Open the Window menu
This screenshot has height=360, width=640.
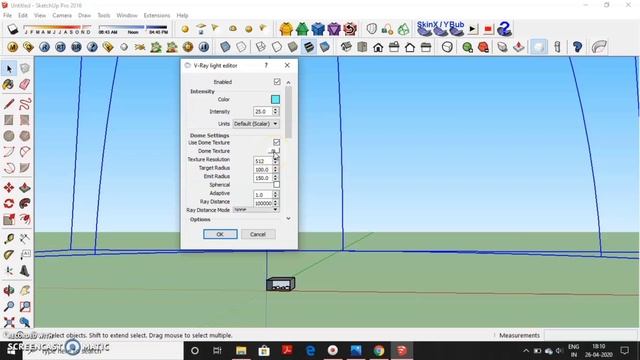click(x=127, y=16)
